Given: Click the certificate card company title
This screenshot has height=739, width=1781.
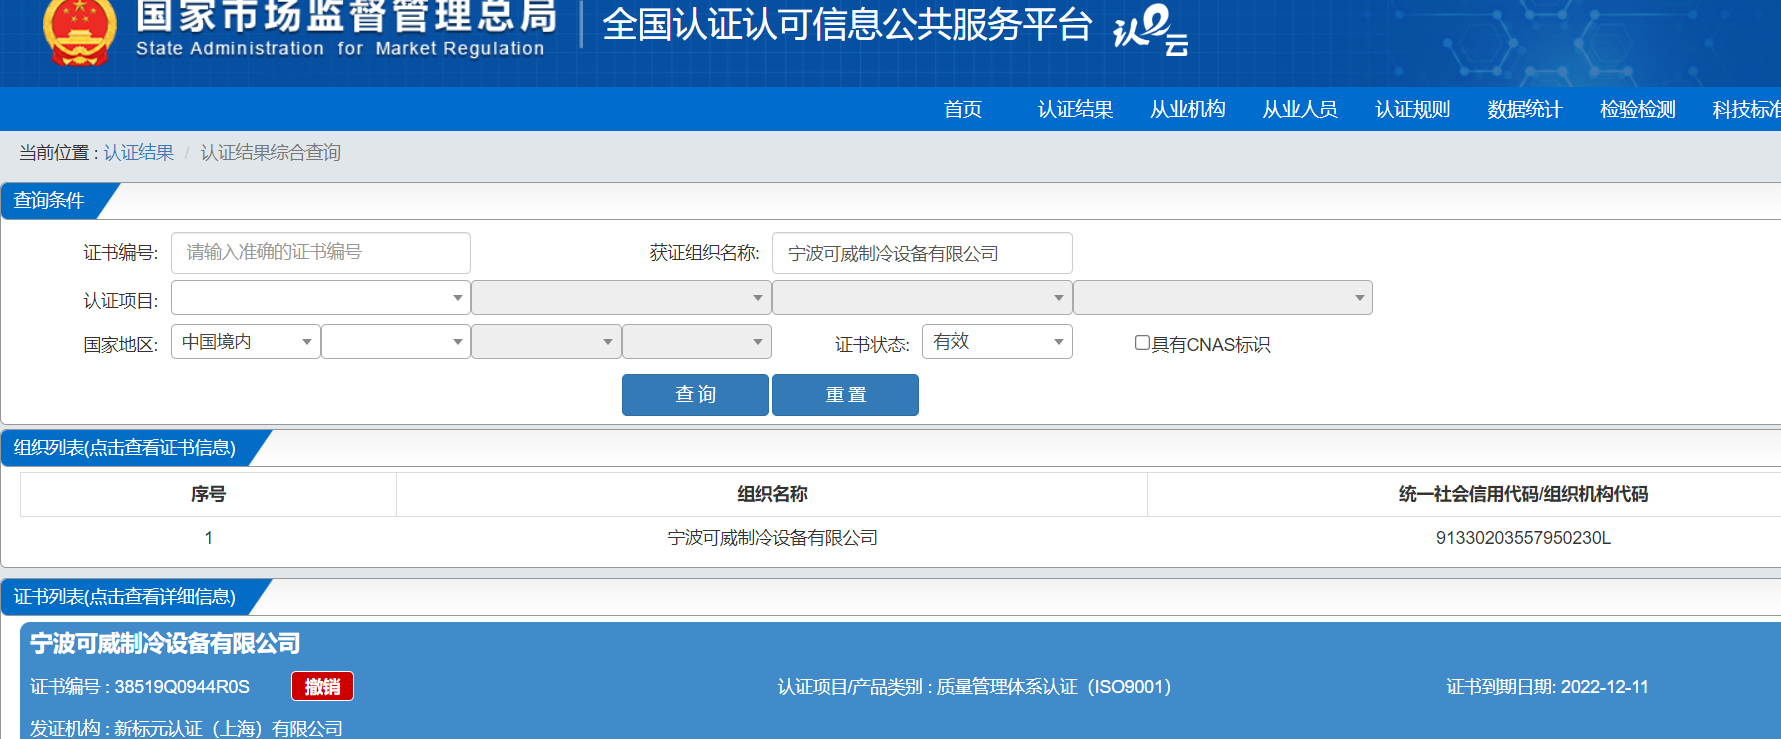Looking at the screenshot, I should 165,643.
